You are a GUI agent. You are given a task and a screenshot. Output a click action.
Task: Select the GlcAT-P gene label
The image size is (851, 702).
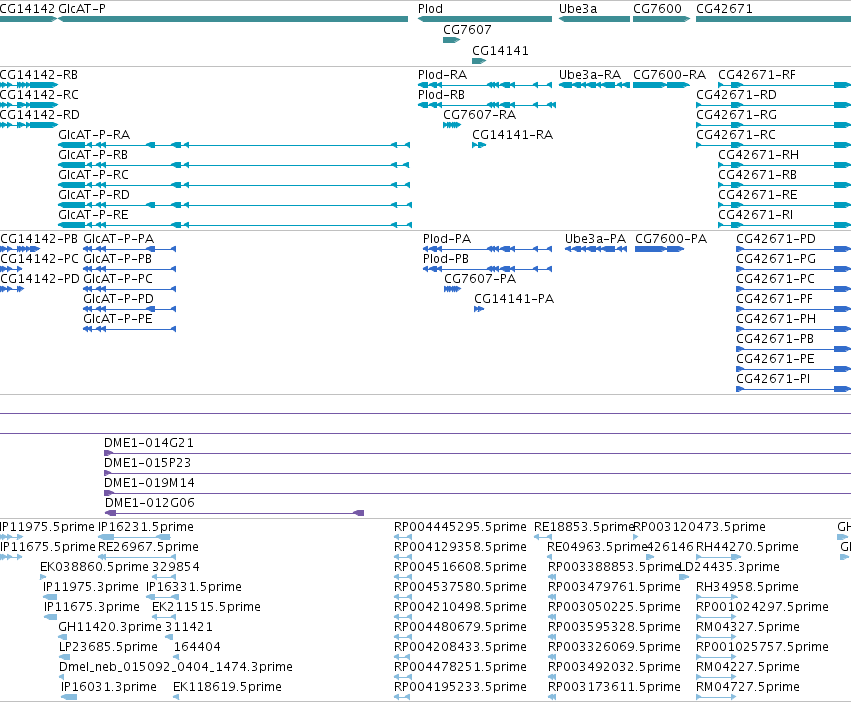[82, 9]
